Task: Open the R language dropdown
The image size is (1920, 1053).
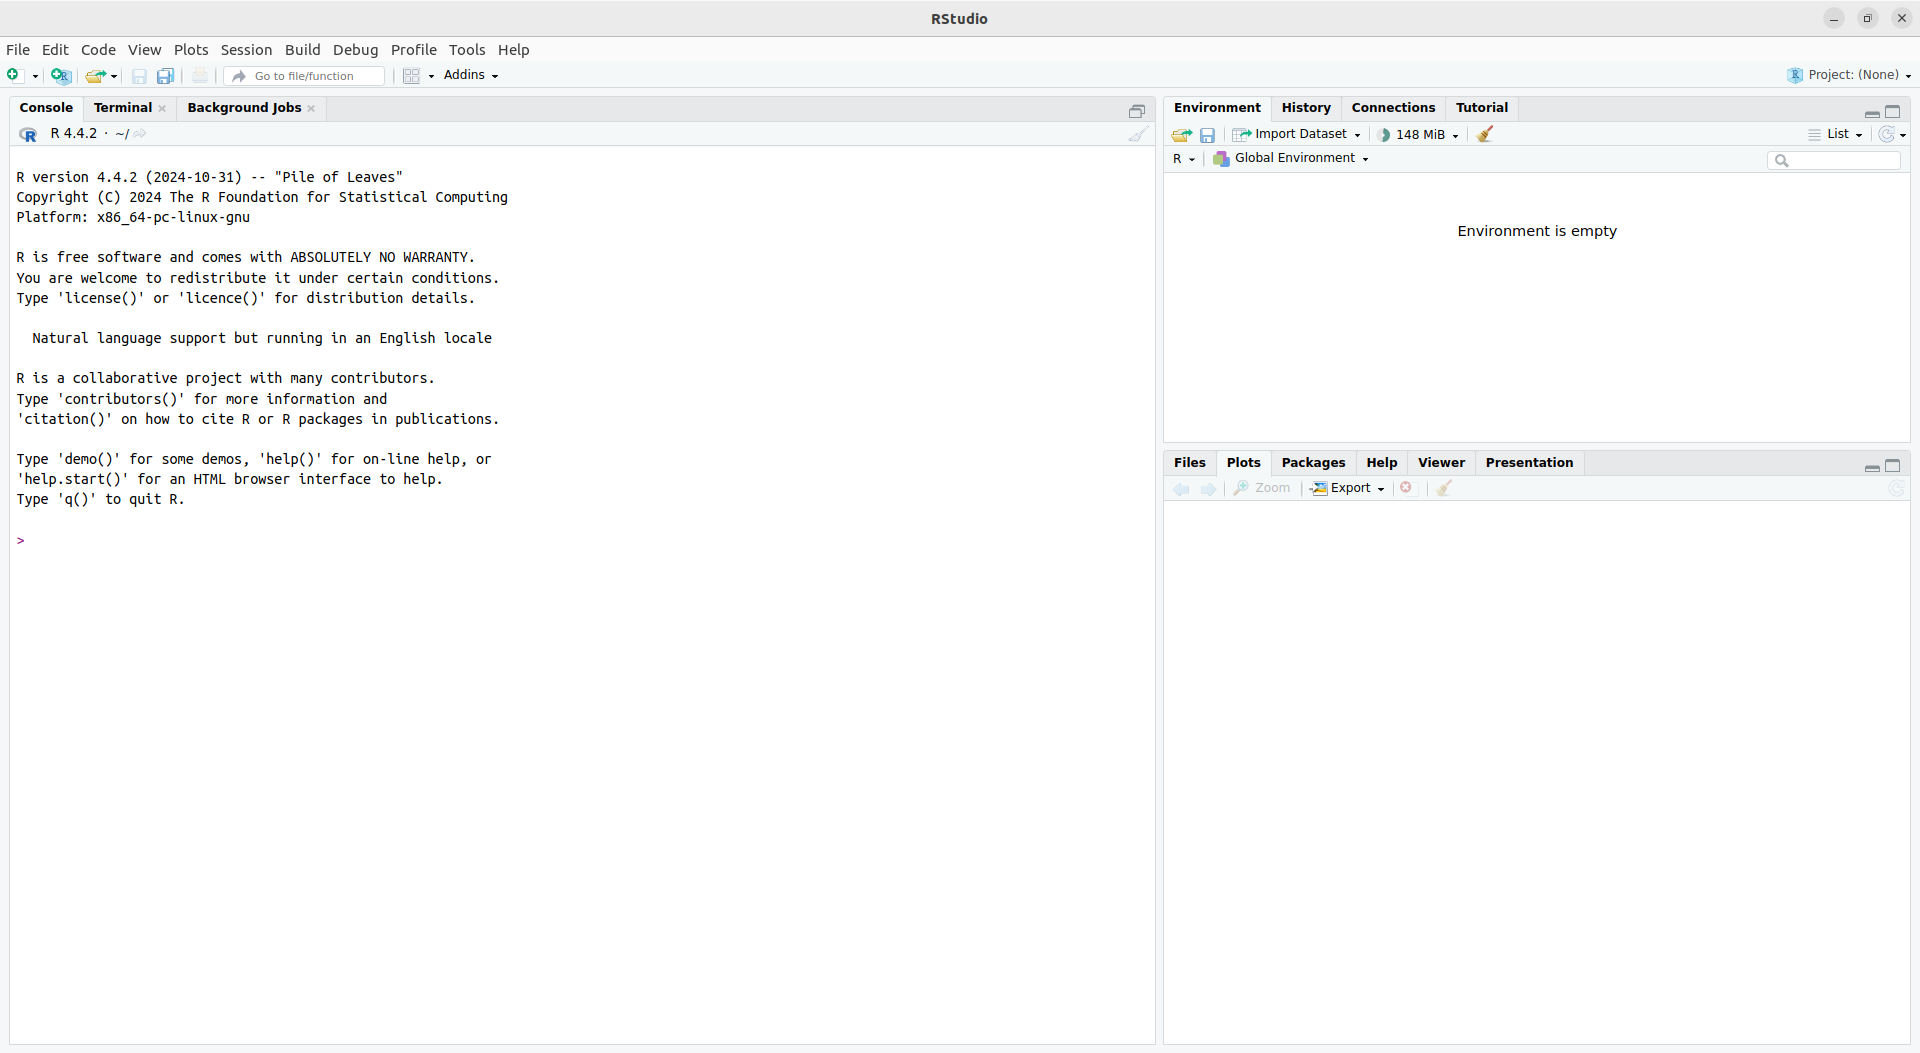Action: tap(1184, 159)
